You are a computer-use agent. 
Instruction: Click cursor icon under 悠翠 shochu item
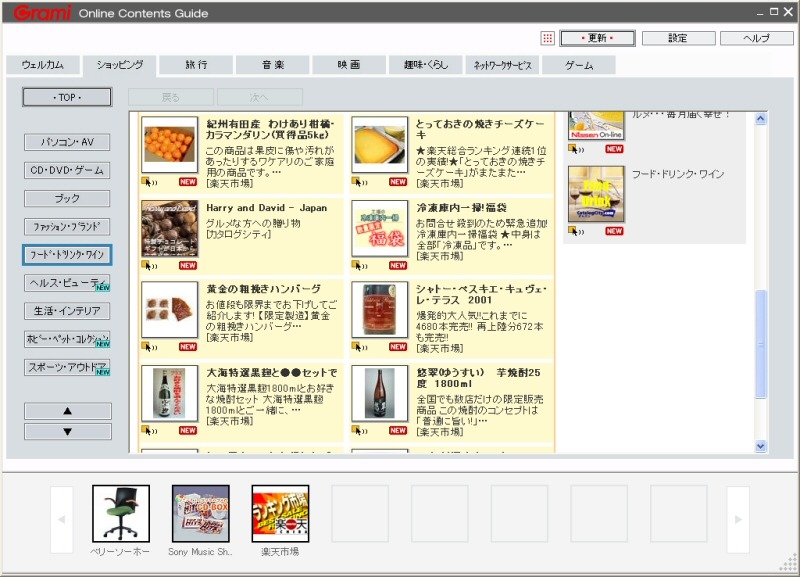pyautogui.click(x=359, y=431)
